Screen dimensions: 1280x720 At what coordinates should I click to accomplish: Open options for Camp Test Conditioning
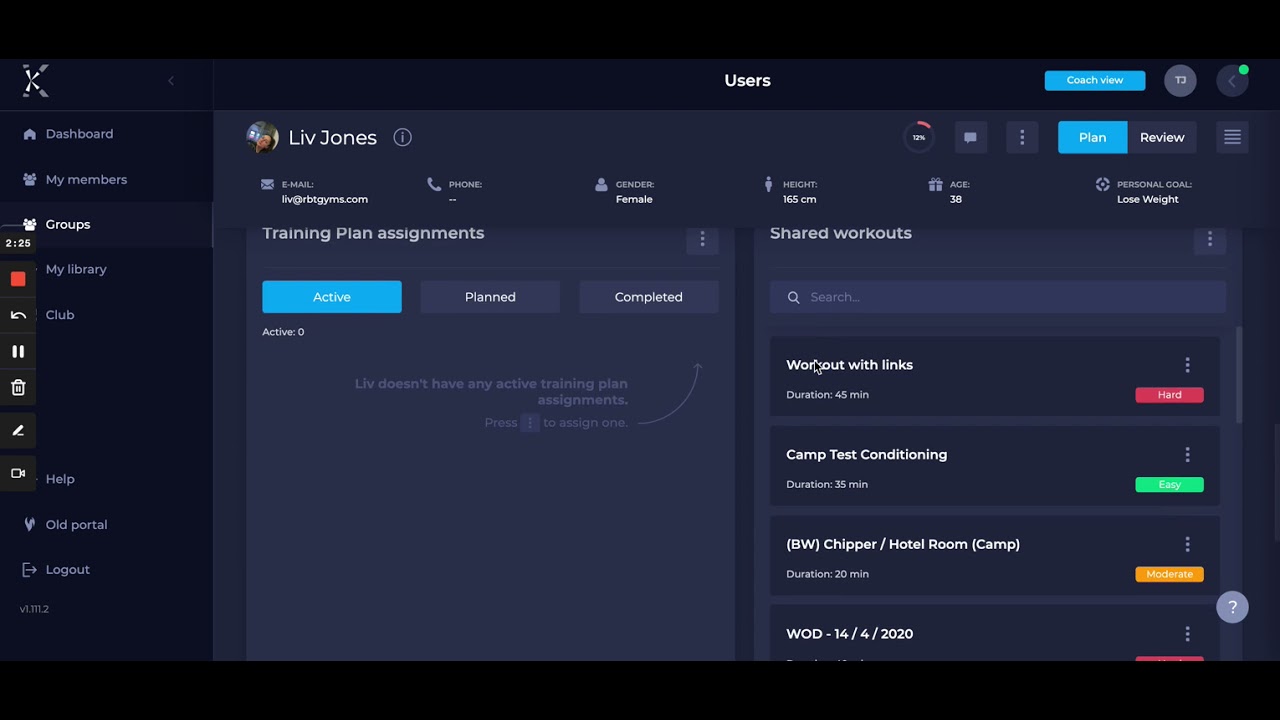point(1188,455)
